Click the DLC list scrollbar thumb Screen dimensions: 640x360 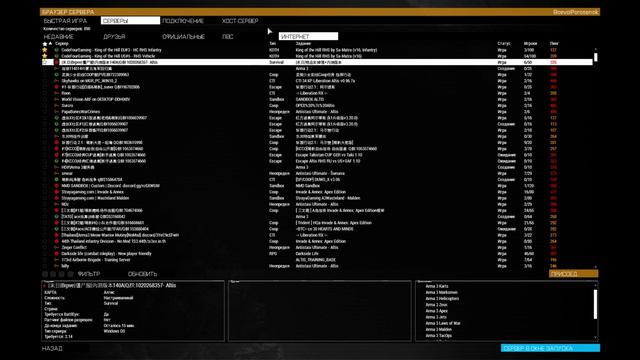tap(596, 304)
